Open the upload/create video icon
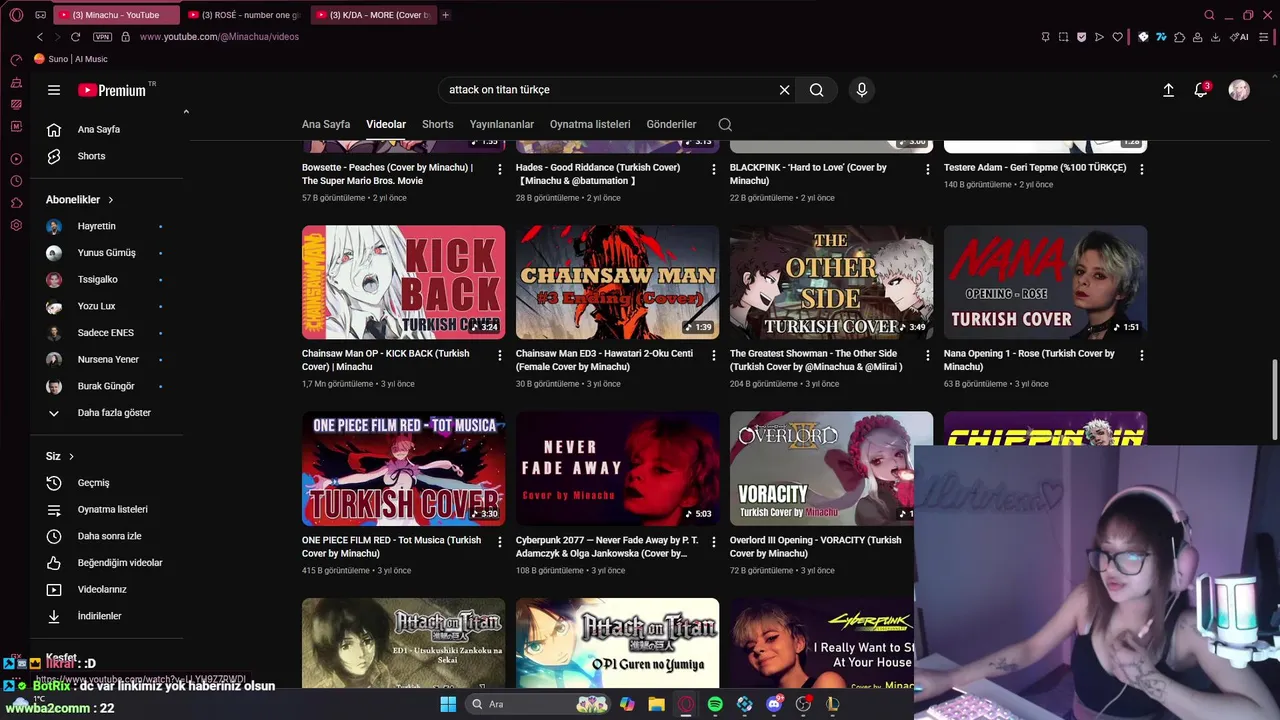Screen dimensions: 1280x720 pyautogui.click(x=1168, y=90)
